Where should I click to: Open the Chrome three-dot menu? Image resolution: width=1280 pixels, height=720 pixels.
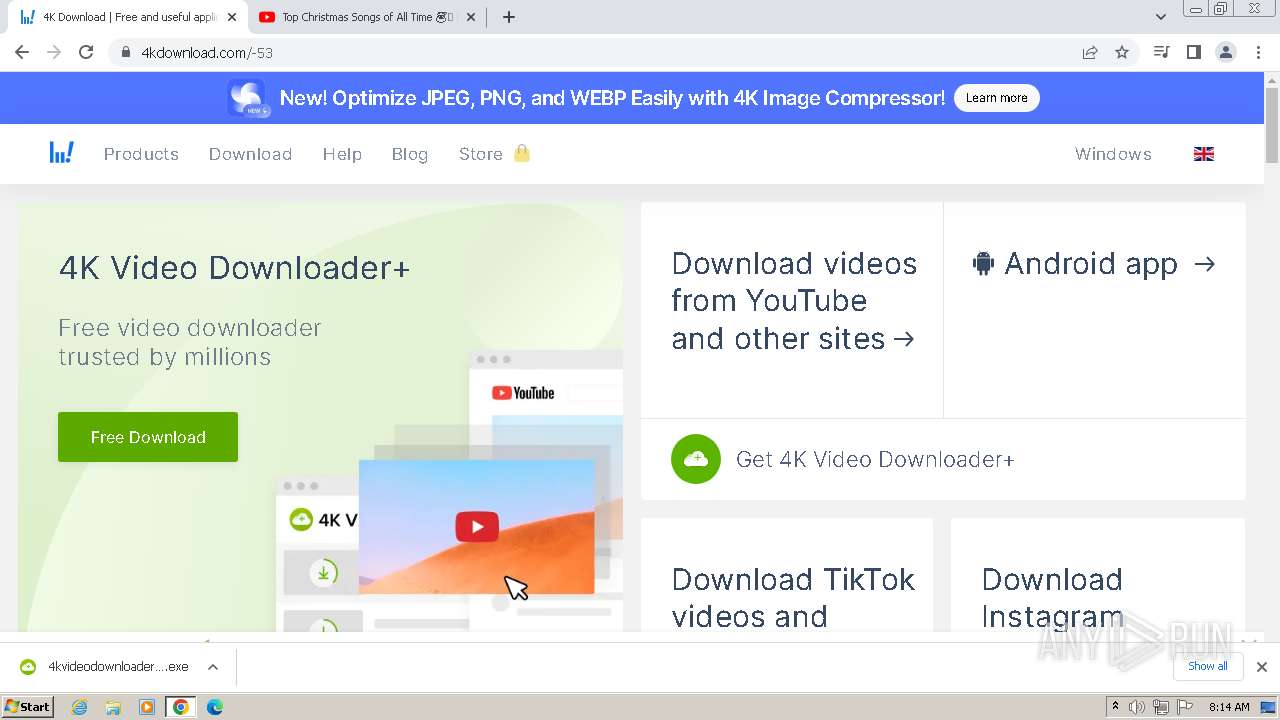pos(1258,52)
